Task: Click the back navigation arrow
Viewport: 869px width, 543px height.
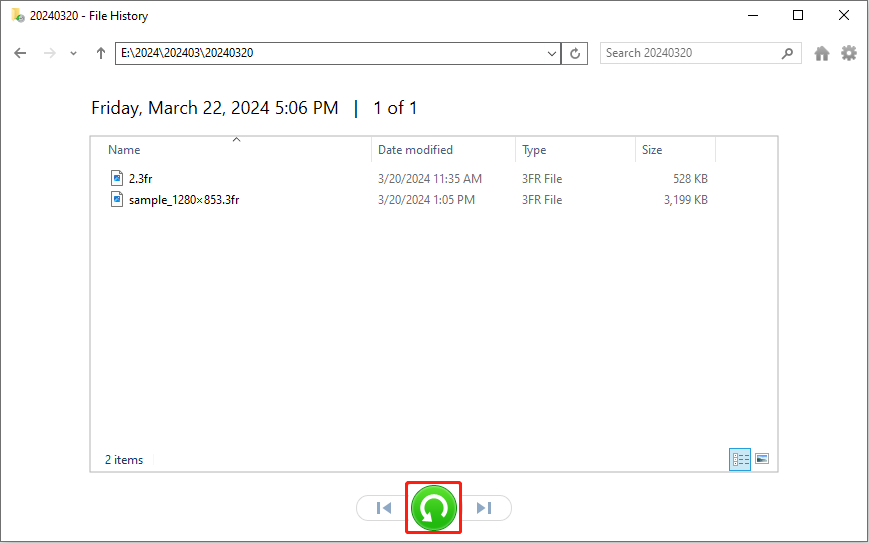Action: click(20, 53)
